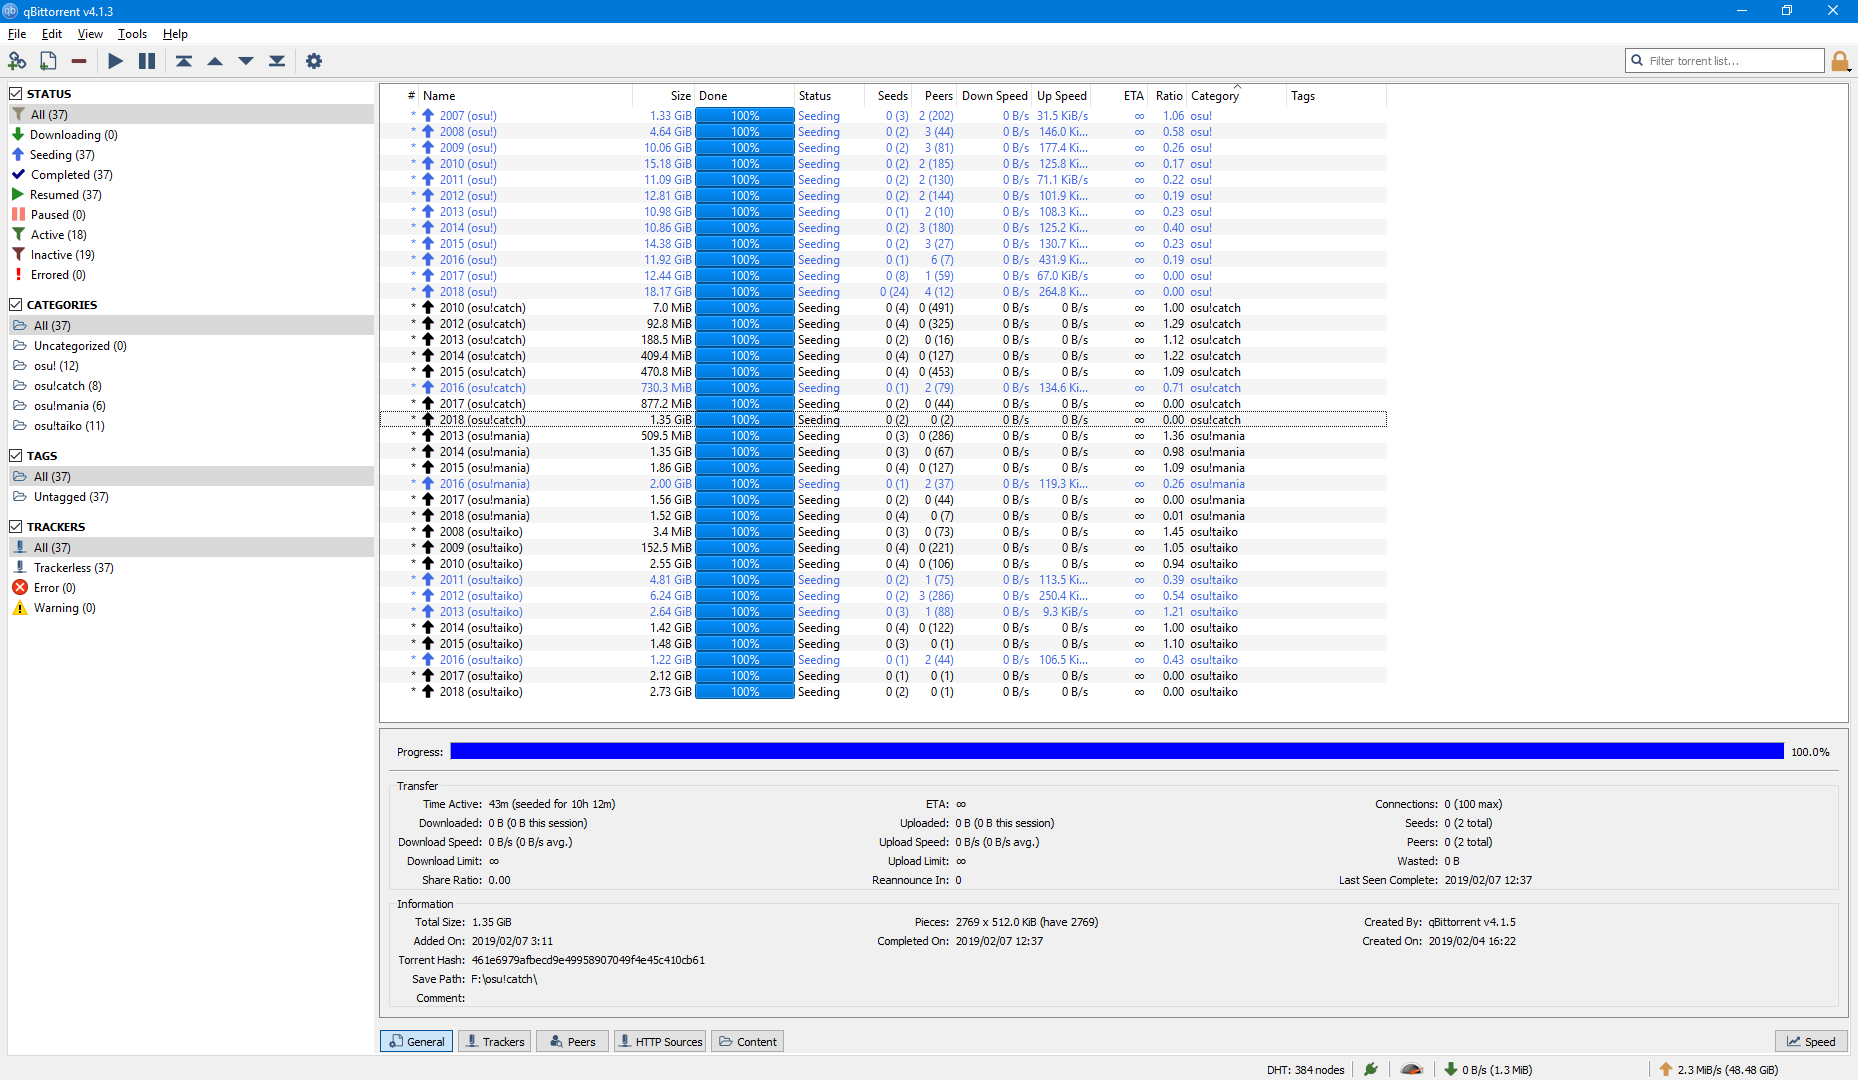Select the osu!mania (6) category
1858x1080 pixels.
click(x=191, y=405)
